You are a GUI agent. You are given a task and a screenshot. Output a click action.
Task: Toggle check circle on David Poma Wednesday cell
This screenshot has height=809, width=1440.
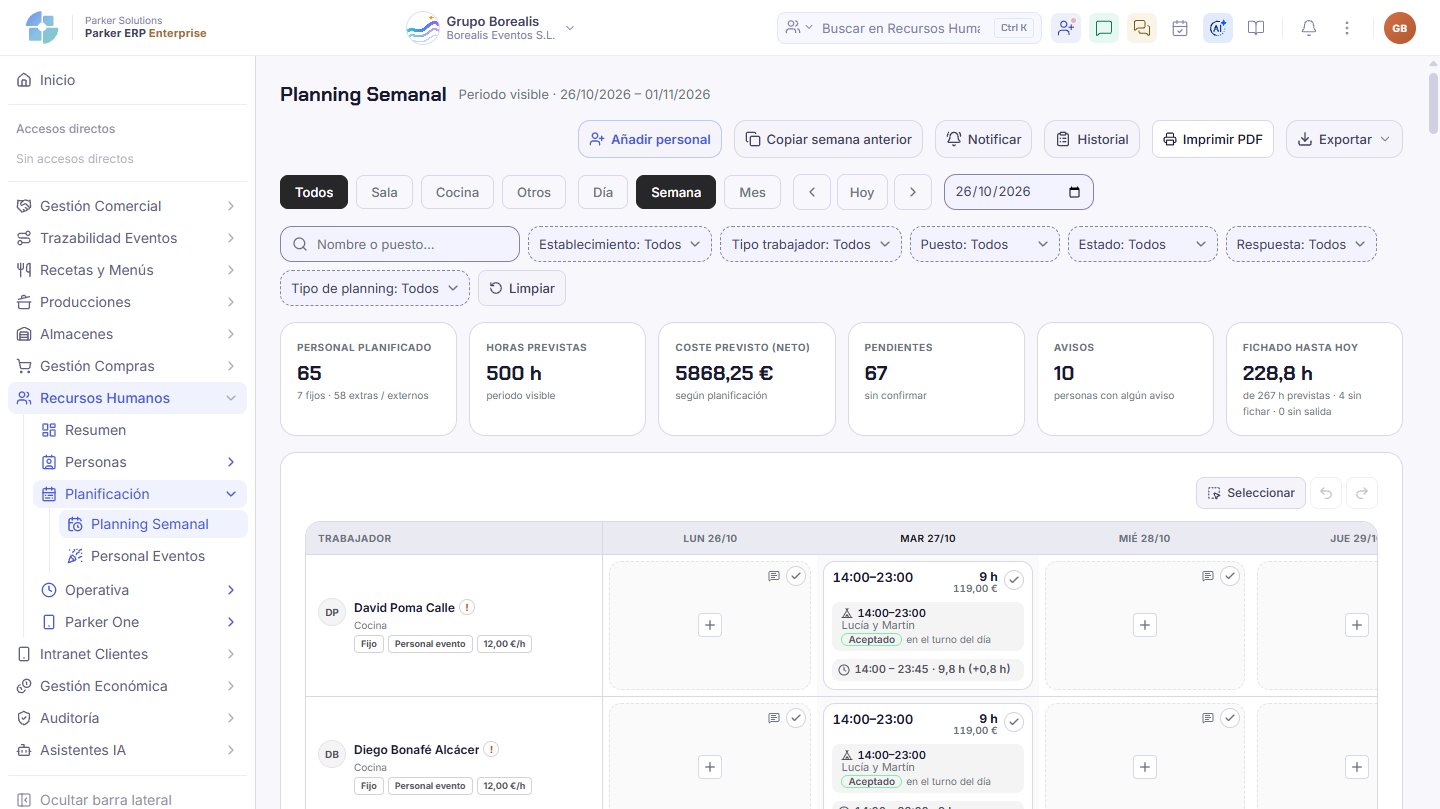click(1230, 576)
